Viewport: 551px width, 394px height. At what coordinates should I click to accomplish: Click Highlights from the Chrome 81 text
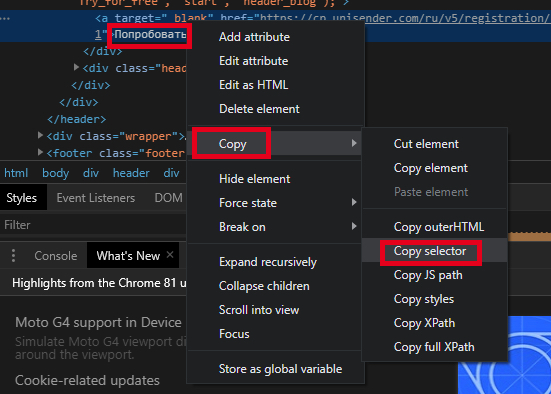(x=99, y=283)
